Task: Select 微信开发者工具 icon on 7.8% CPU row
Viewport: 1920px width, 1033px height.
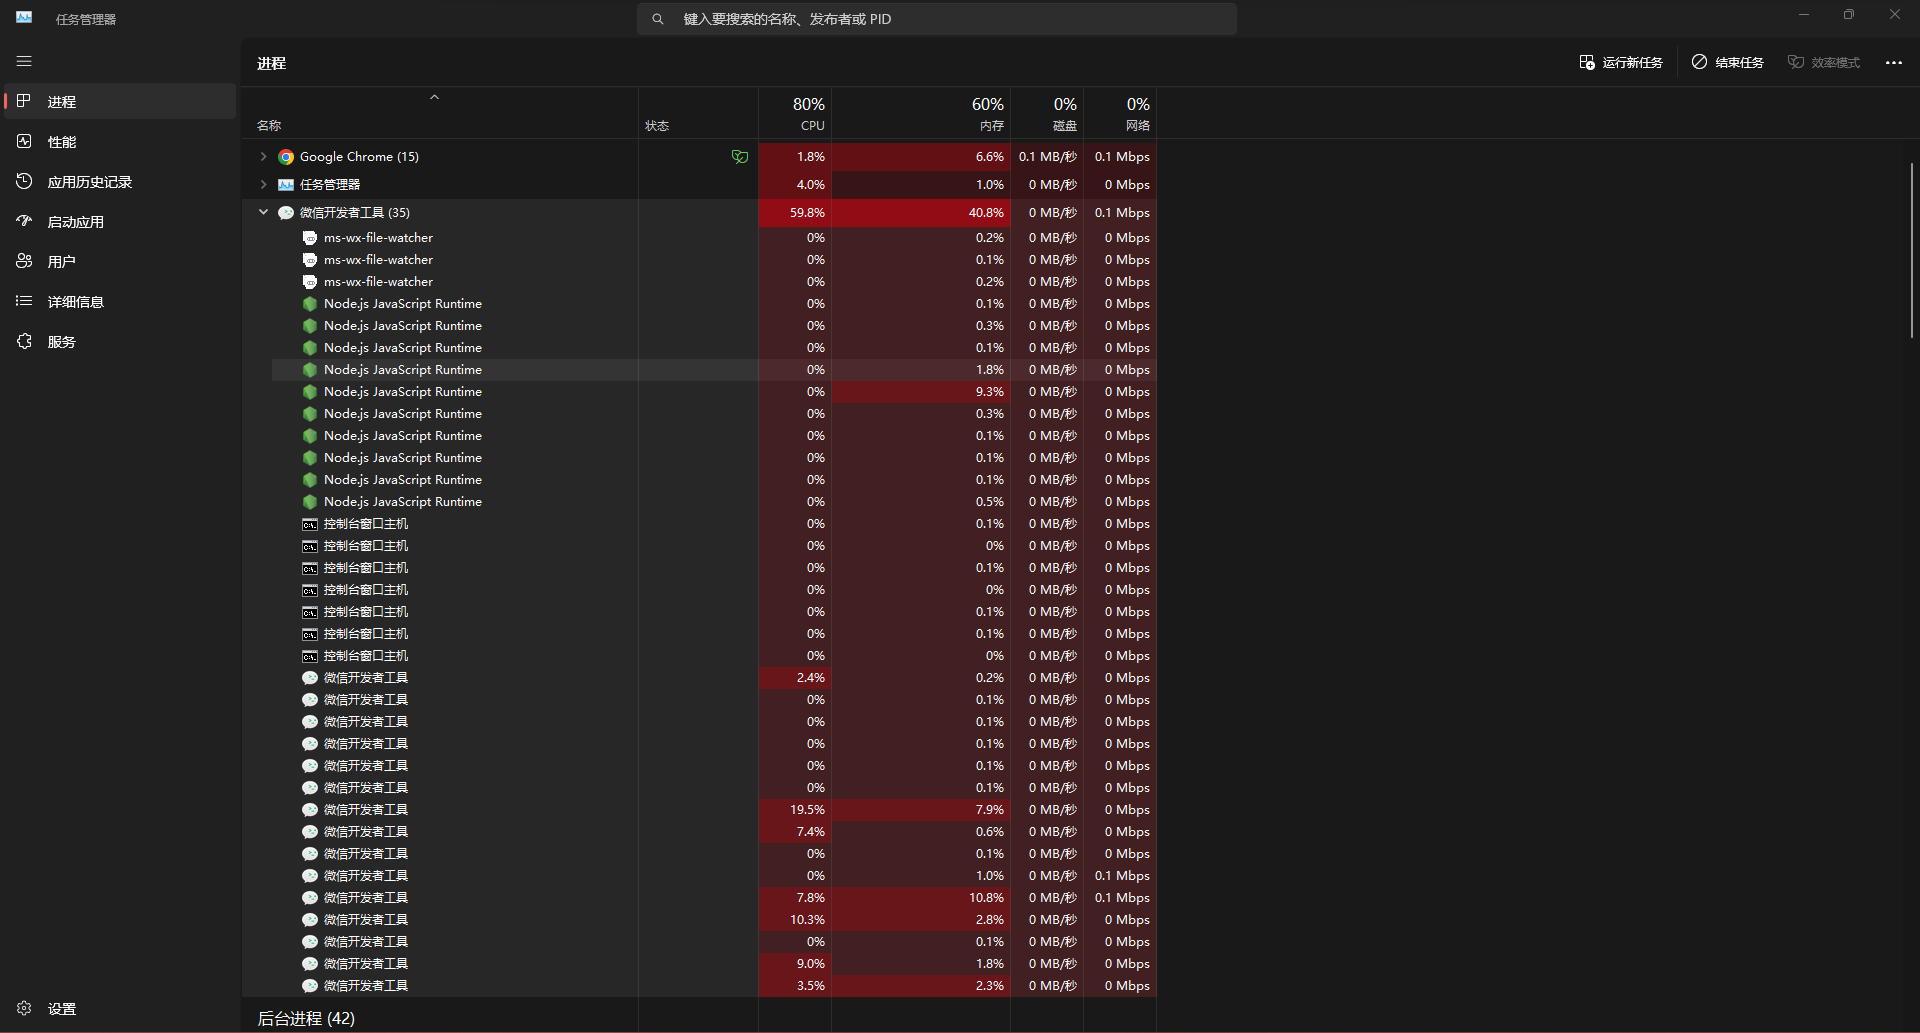Action: (310, 898)
